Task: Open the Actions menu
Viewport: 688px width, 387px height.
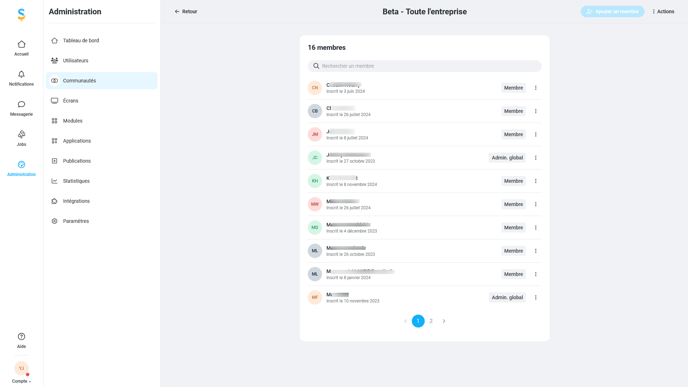Action: click(663, 11)
